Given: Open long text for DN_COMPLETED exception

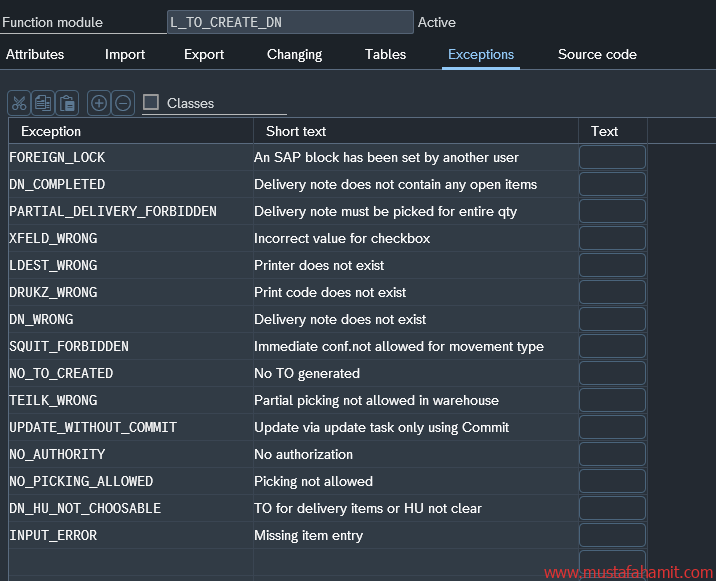Looking at the screenshot, I should pos(612,184).
